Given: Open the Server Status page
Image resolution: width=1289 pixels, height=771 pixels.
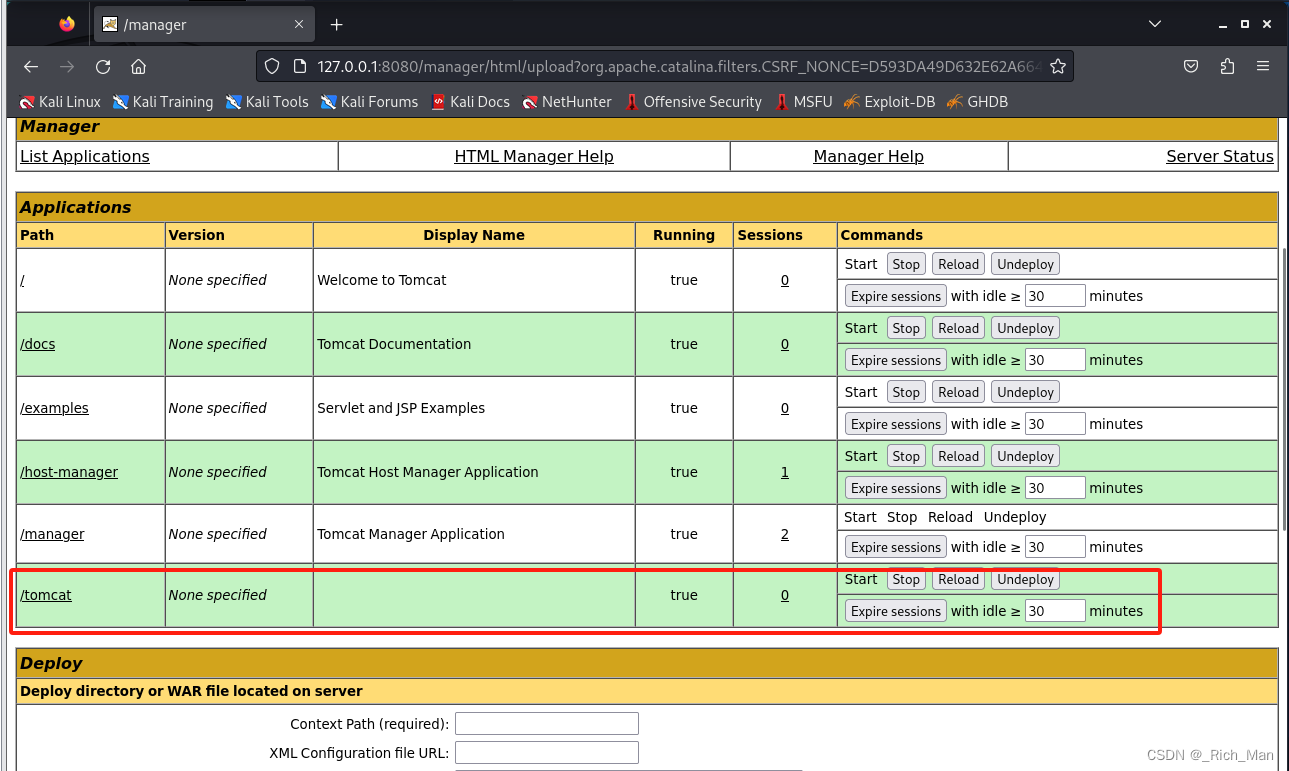Looking at the screenshot, I should pos(1219,156).
